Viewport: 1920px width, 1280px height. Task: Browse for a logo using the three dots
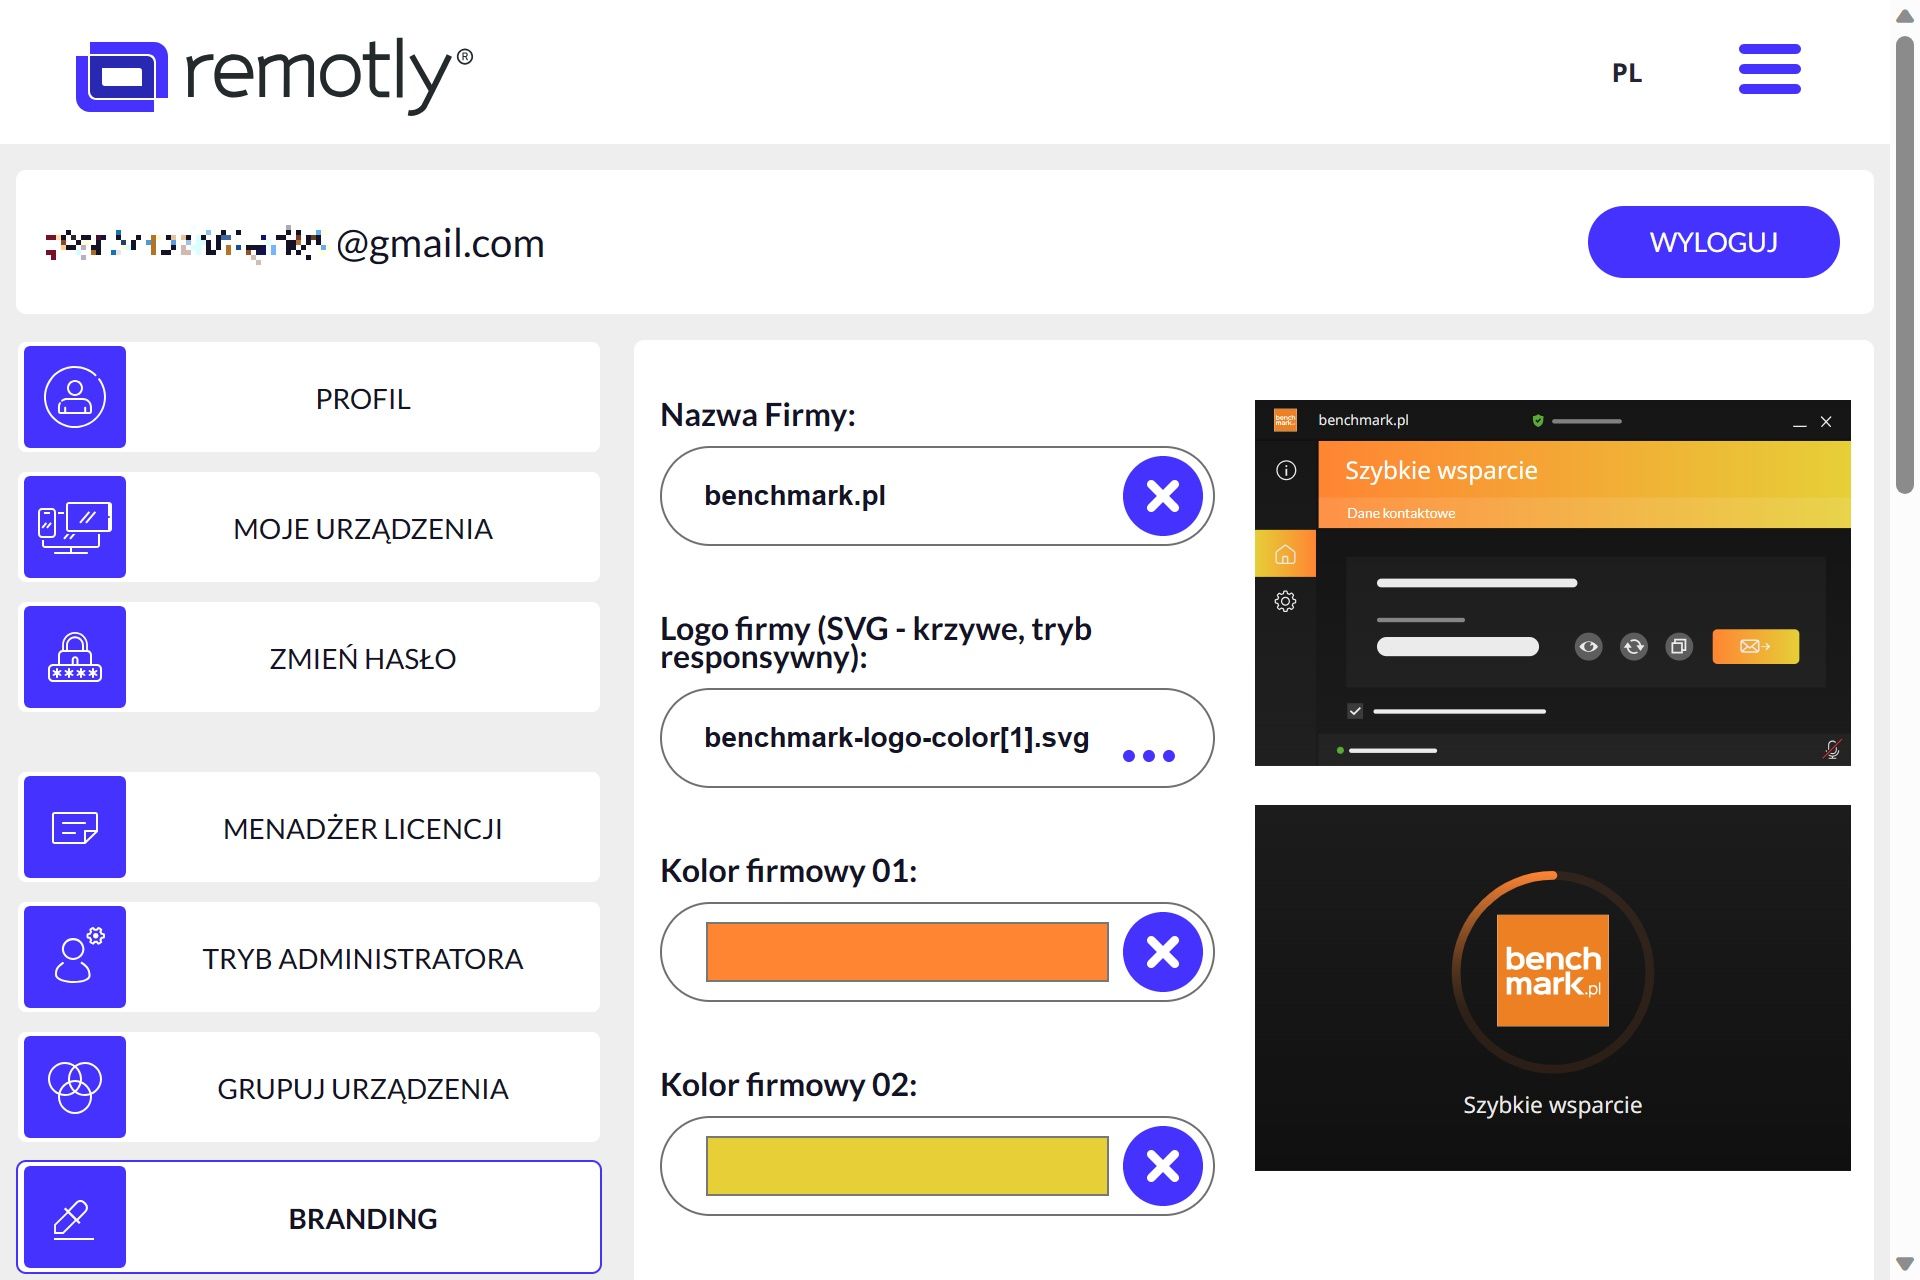[1149, 756]
